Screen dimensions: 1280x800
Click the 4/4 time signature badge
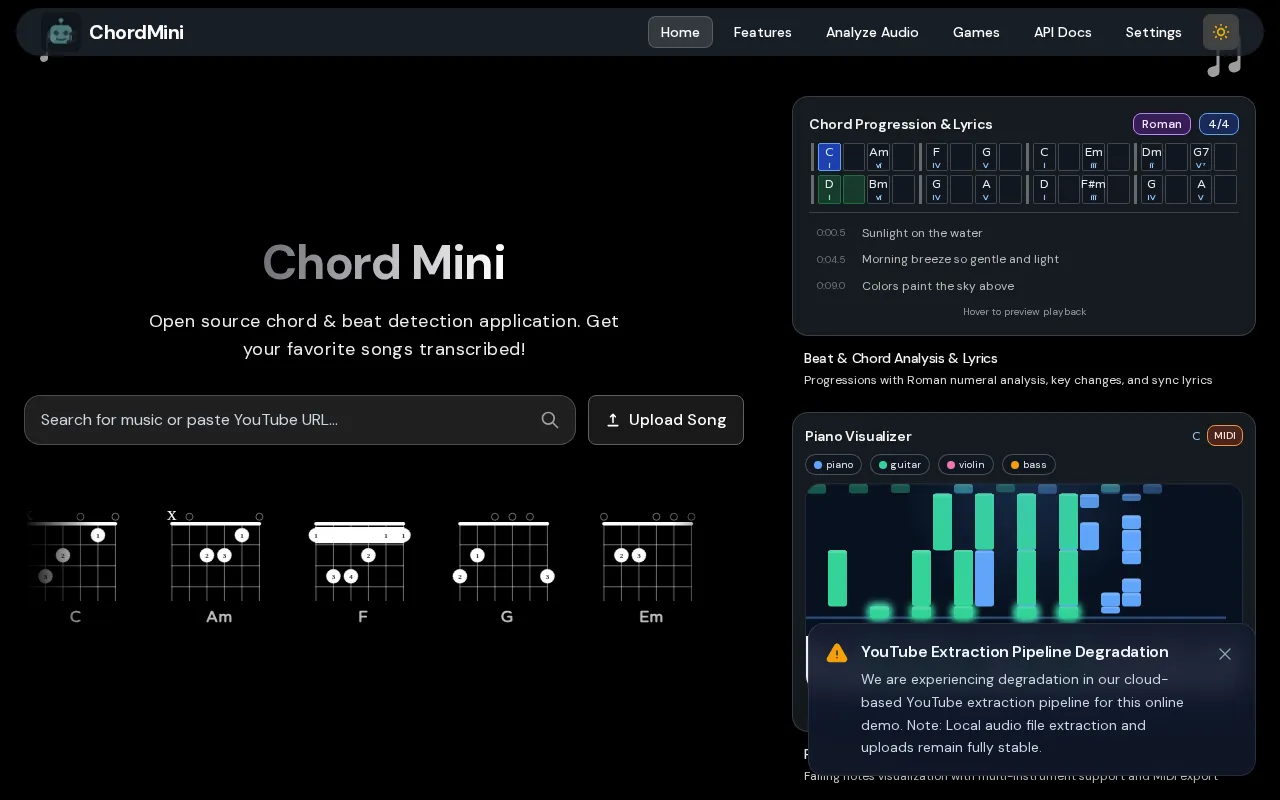[x=1219, y=124]
